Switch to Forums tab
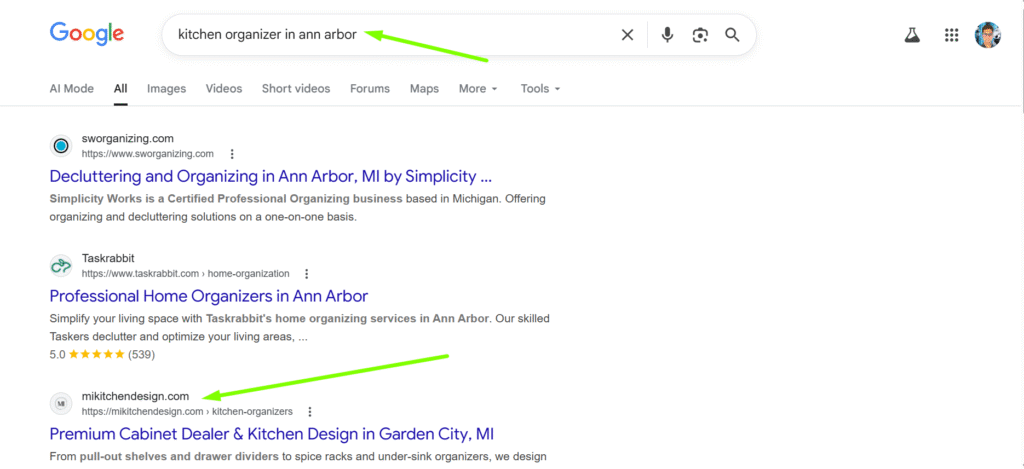 pyautogui.click(x=370, y=89)
